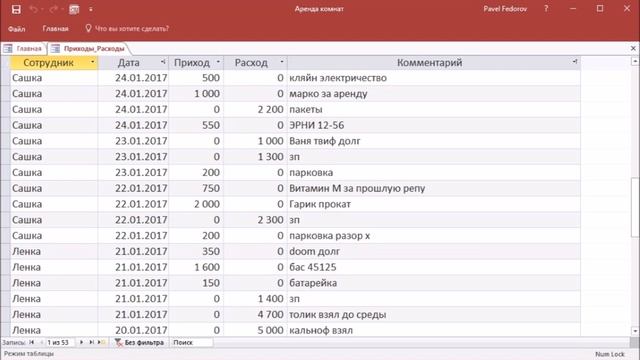Image resolution: width=640 pixels, height=360 pixels.
Task: Click the cell 'Витамин М за прошлую репу'
Action: tap(434, 188)
